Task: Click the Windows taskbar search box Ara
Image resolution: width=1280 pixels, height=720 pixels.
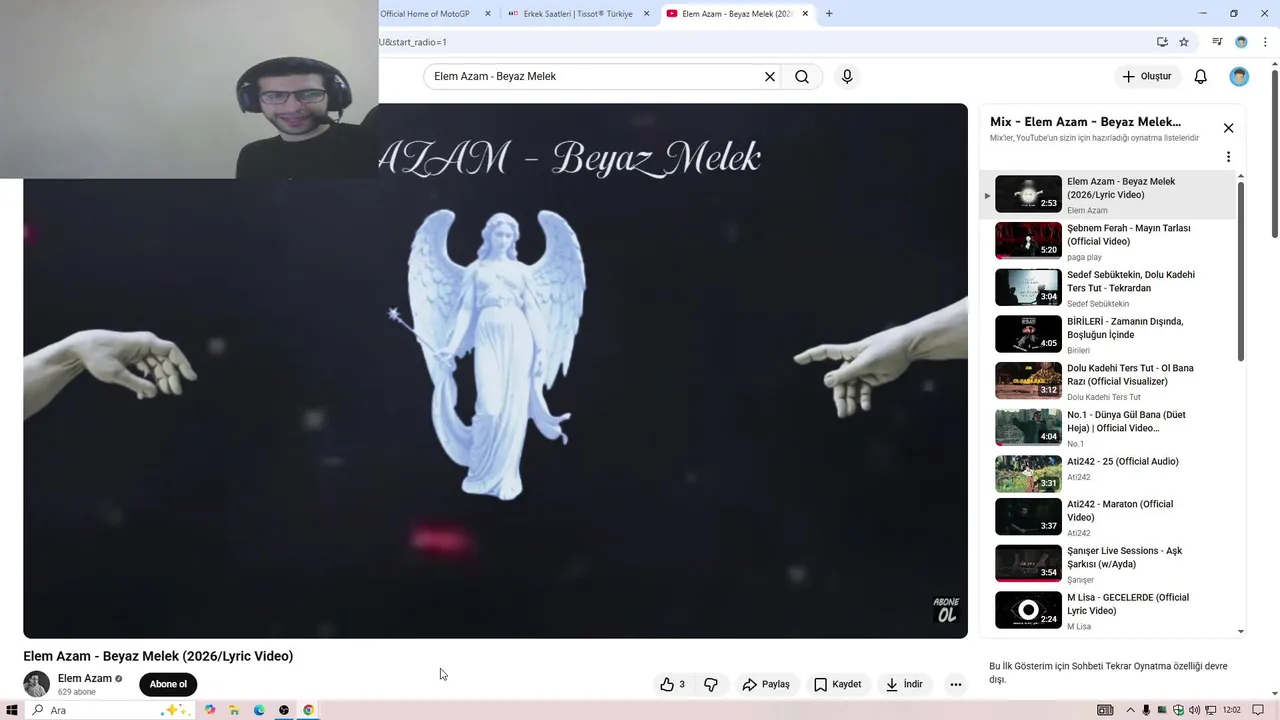Action: [110, 710]
